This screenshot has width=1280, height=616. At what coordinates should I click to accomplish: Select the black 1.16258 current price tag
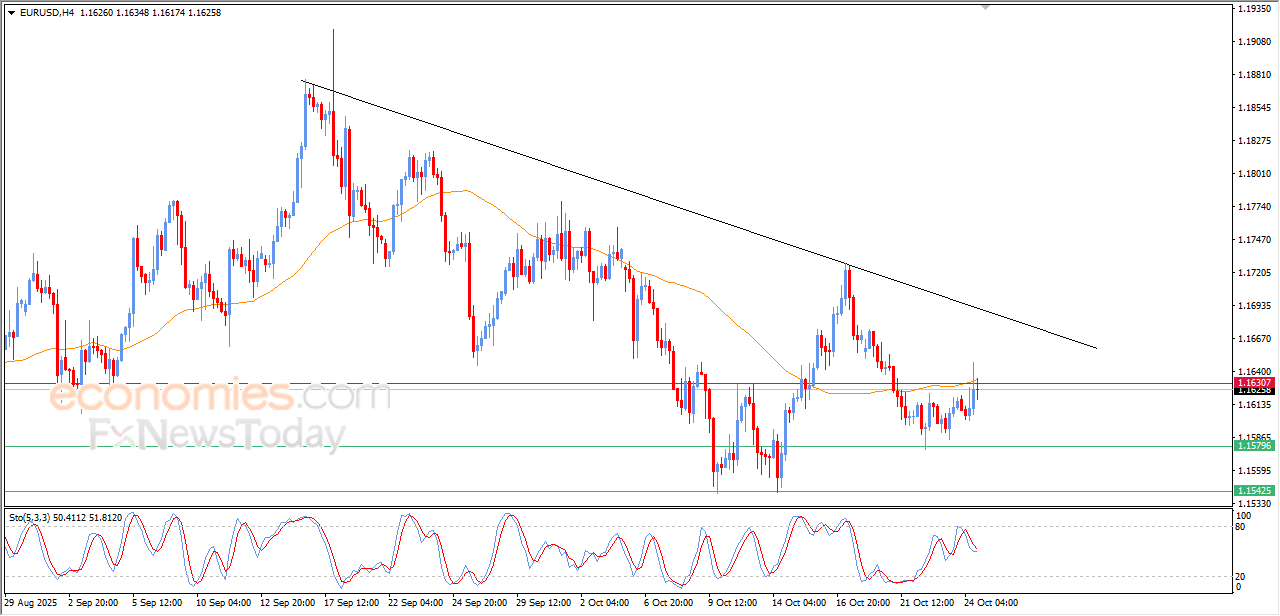1252,391
